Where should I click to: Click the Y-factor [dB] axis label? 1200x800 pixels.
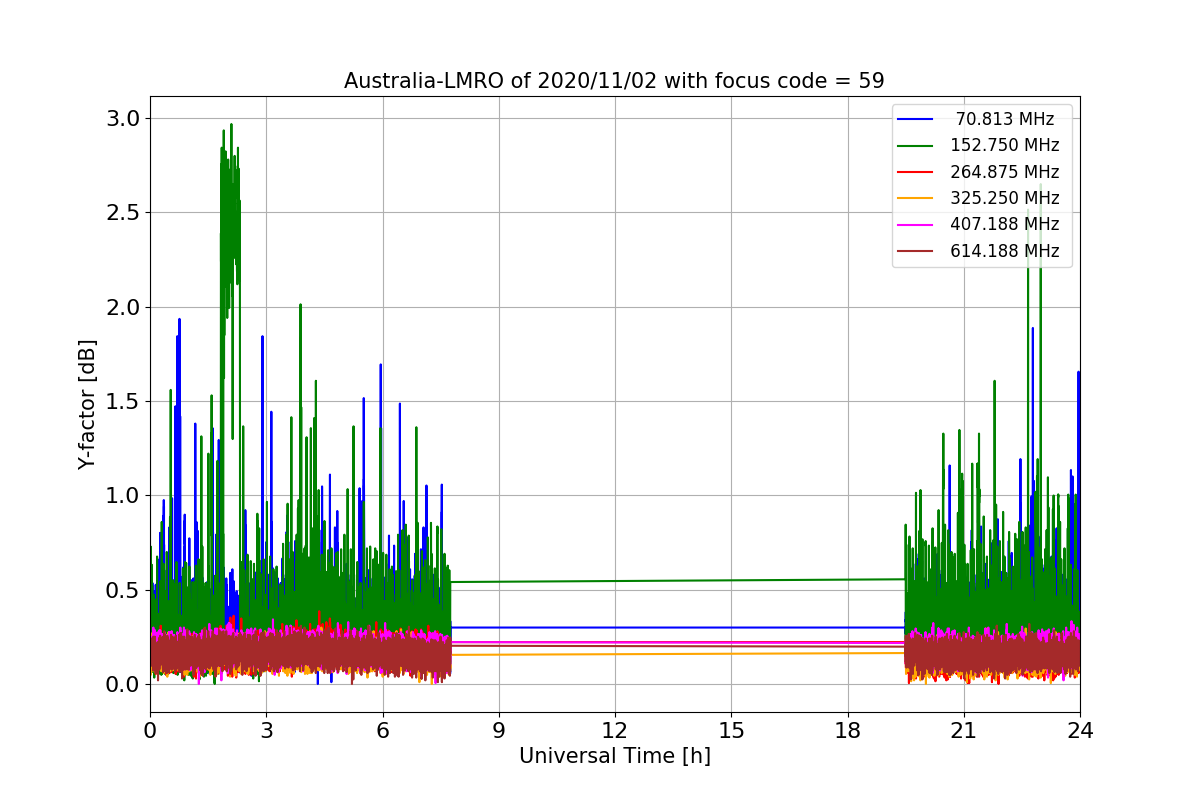88,404
